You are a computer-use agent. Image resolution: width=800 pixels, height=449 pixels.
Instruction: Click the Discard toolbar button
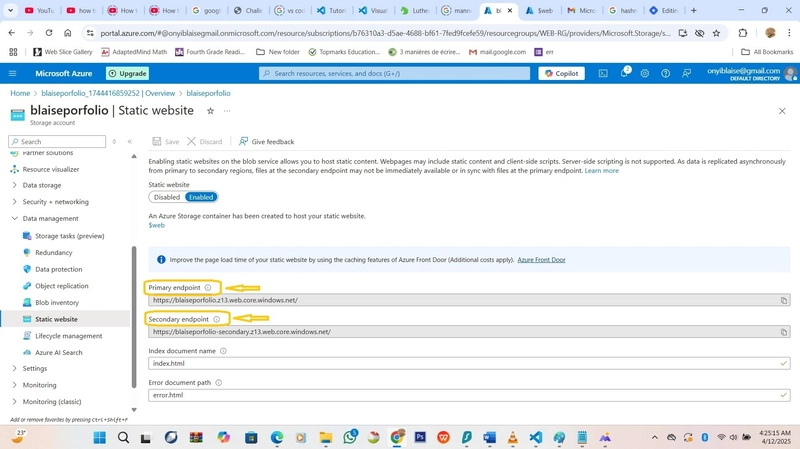coord(205,142)
